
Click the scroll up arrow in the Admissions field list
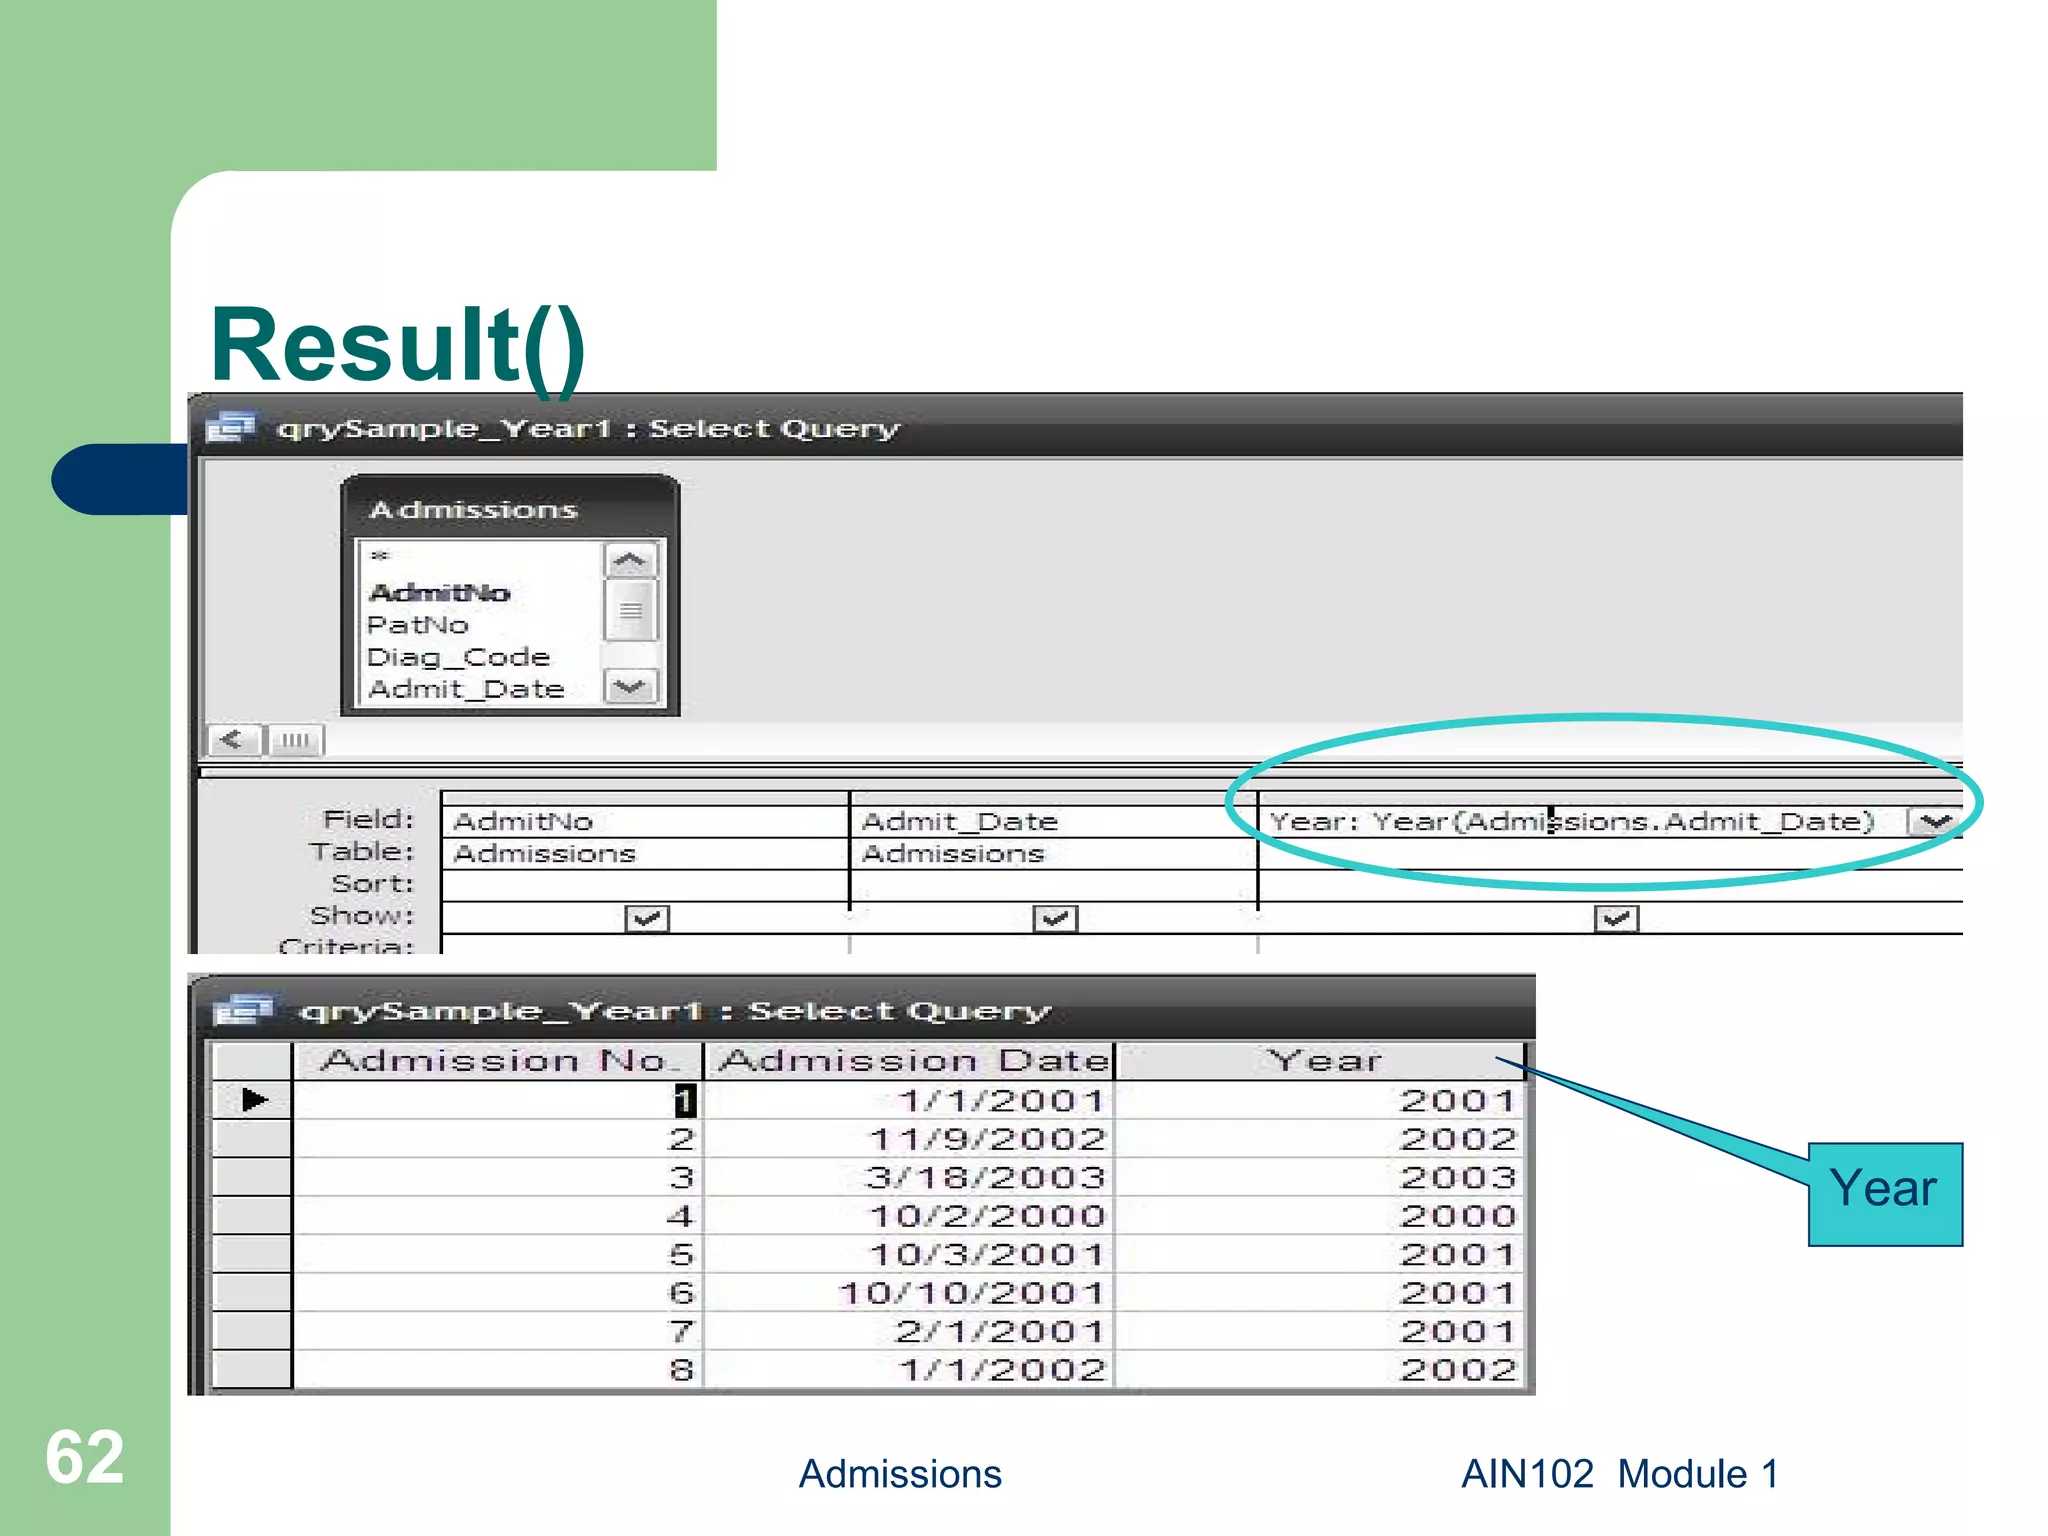630,560
